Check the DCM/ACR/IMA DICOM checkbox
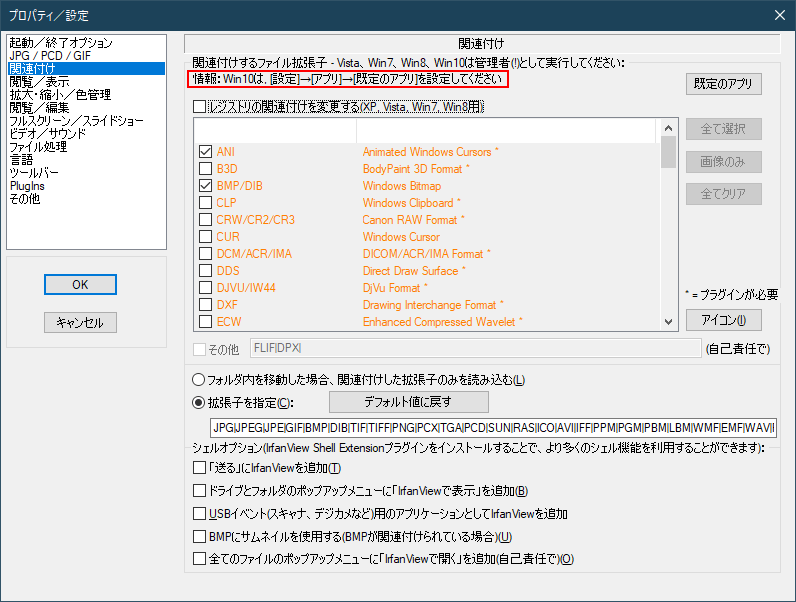 [x=206, y=254]
